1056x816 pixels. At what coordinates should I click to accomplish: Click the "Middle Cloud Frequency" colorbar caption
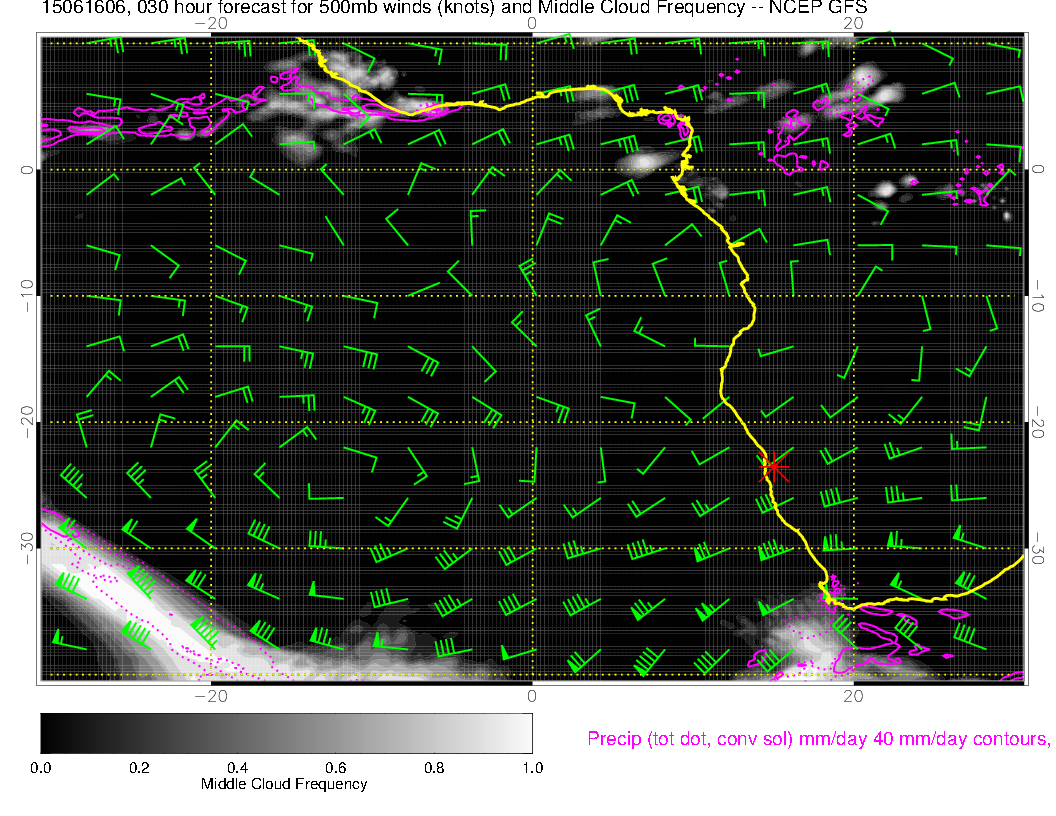(284, 784)
